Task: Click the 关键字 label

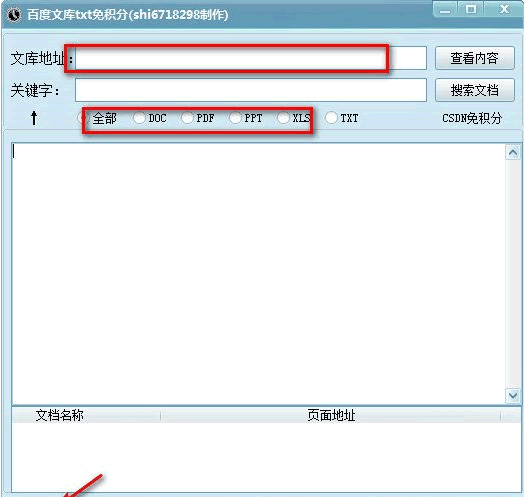Action: tap(35, 90)
